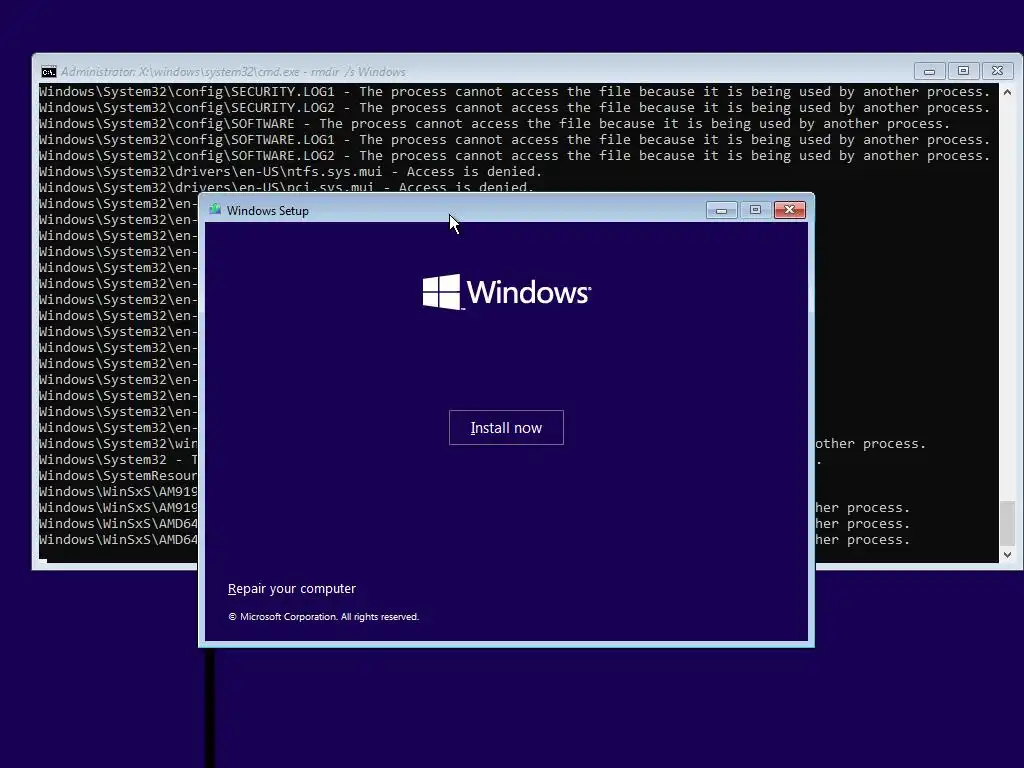
Task: Click the Windows logo in setup dialog
Action: [506, 292]
